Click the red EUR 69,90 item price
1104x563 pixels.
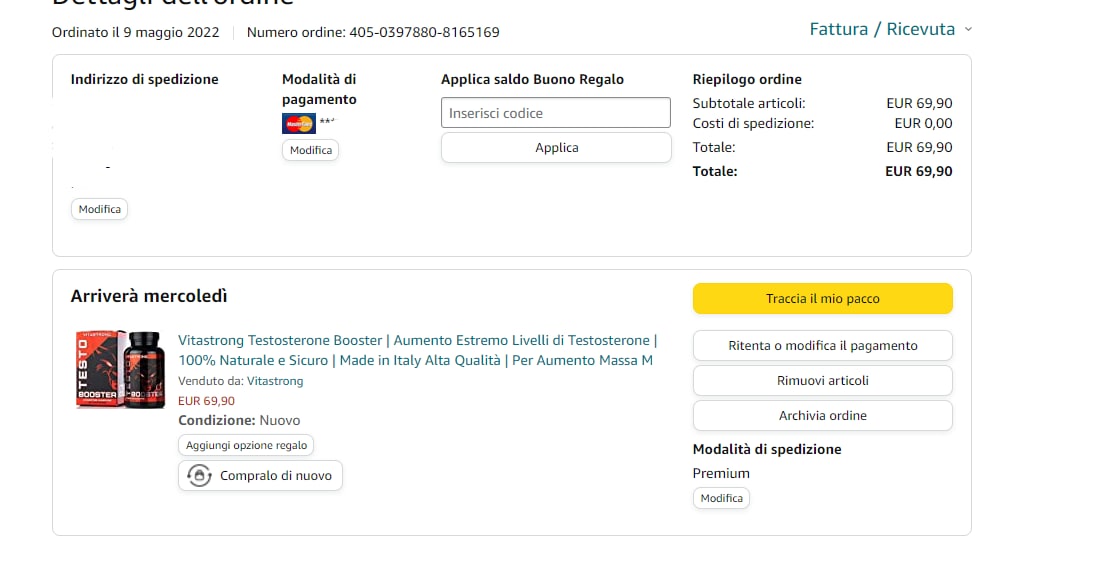[206, 401]
